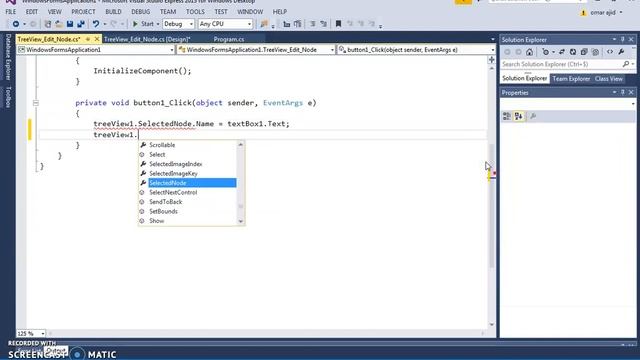
Task: Open the WINDOW menu
Action: (x=250, y=12)
